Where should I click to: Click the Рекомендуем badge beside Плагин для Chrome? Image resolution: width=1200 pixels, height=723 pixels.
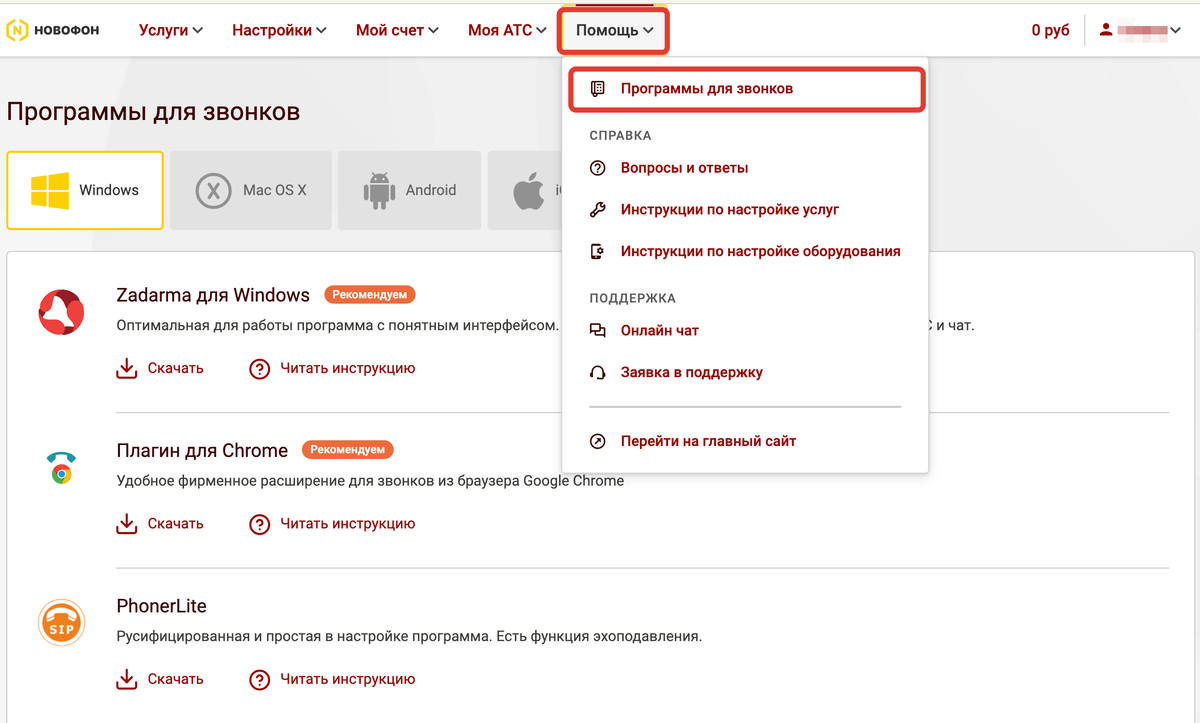(348, 450)
